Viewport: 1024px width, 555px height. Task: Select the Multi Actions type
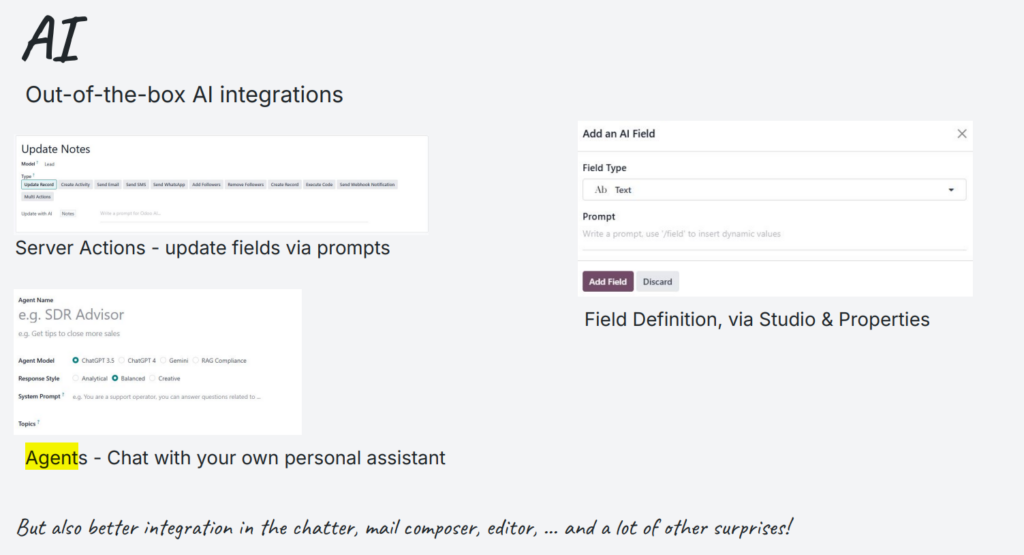point(37,197)
